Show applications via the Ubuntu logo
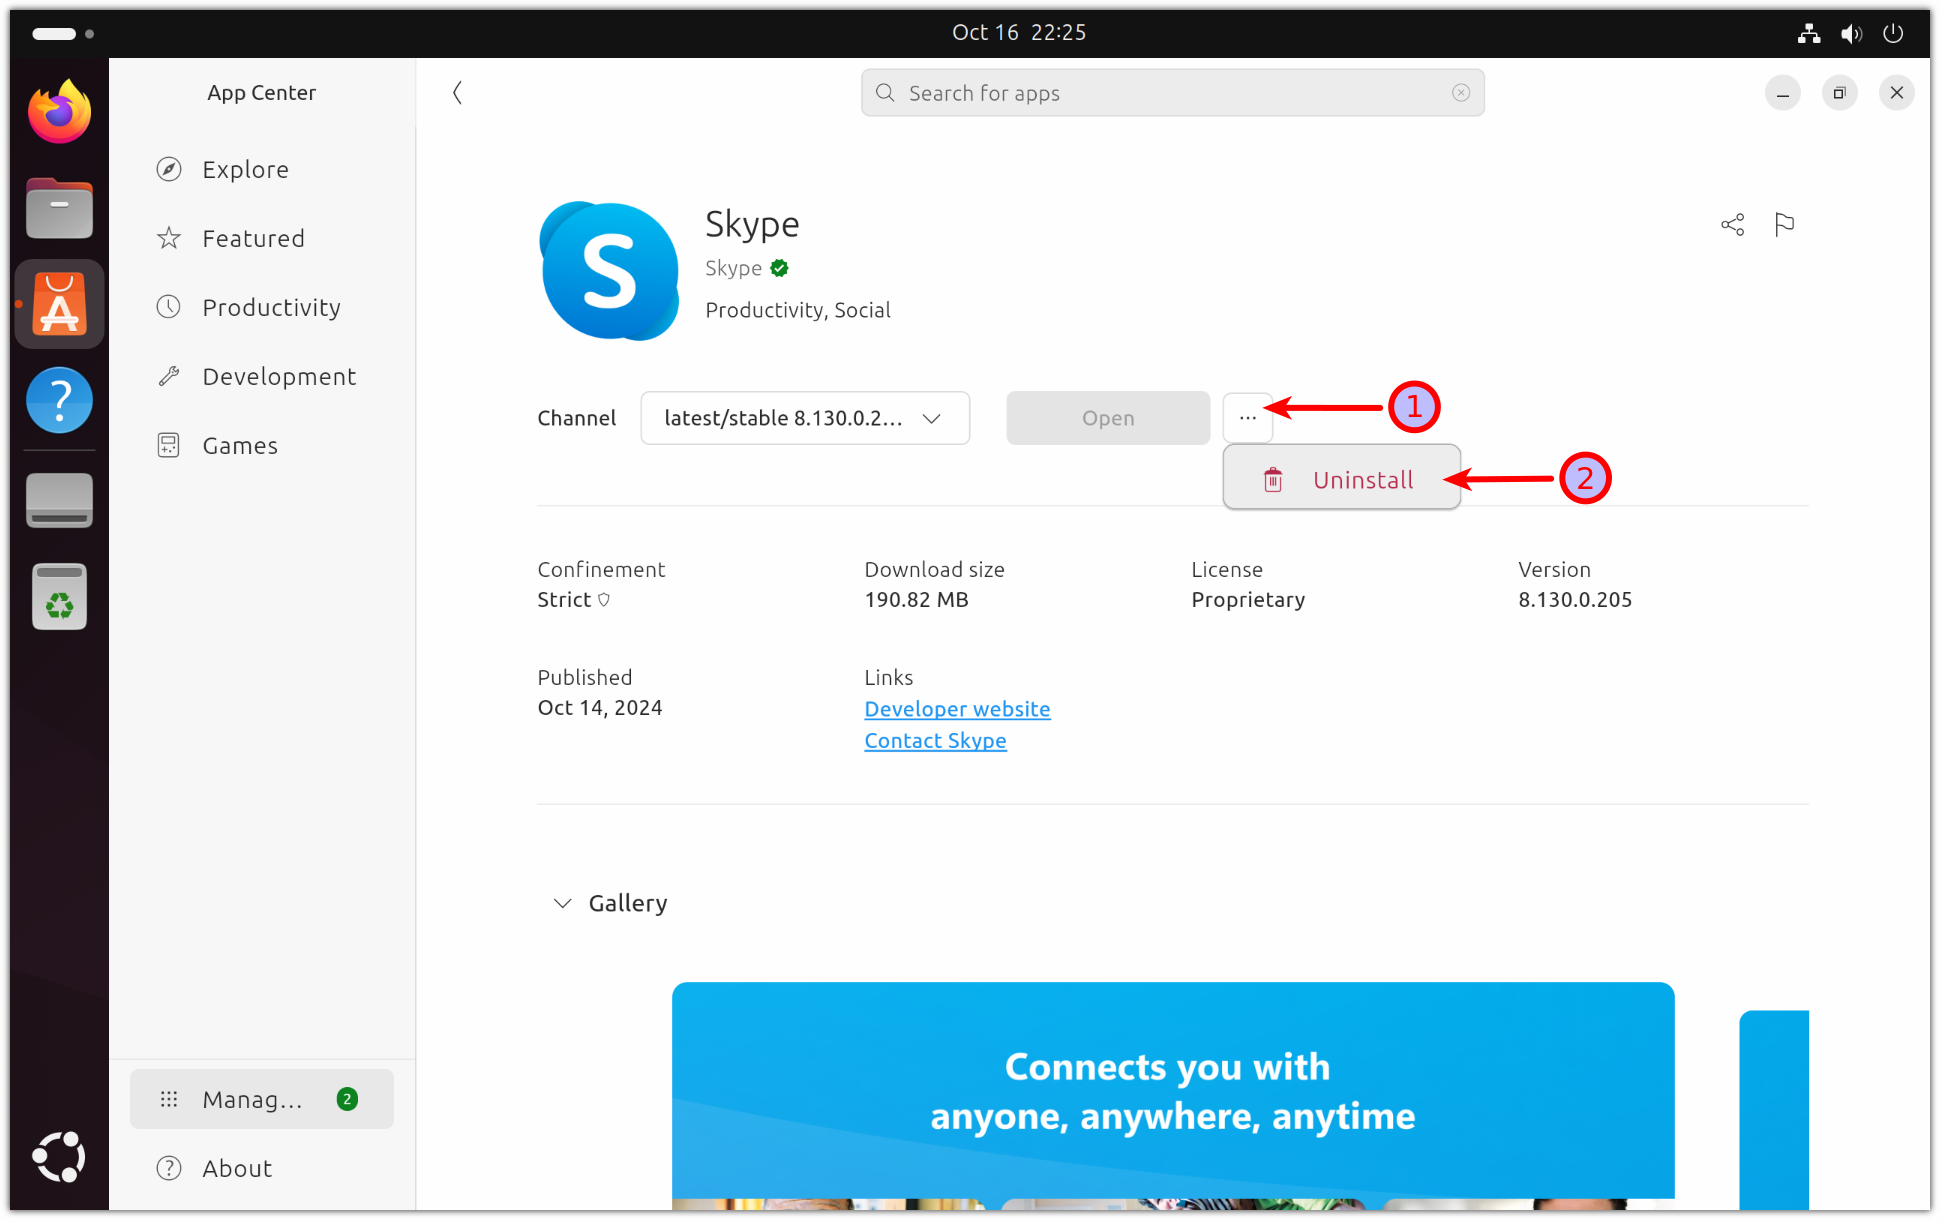The height and width of the screenshot is (1222, 1942). (x=59, y=1157)
